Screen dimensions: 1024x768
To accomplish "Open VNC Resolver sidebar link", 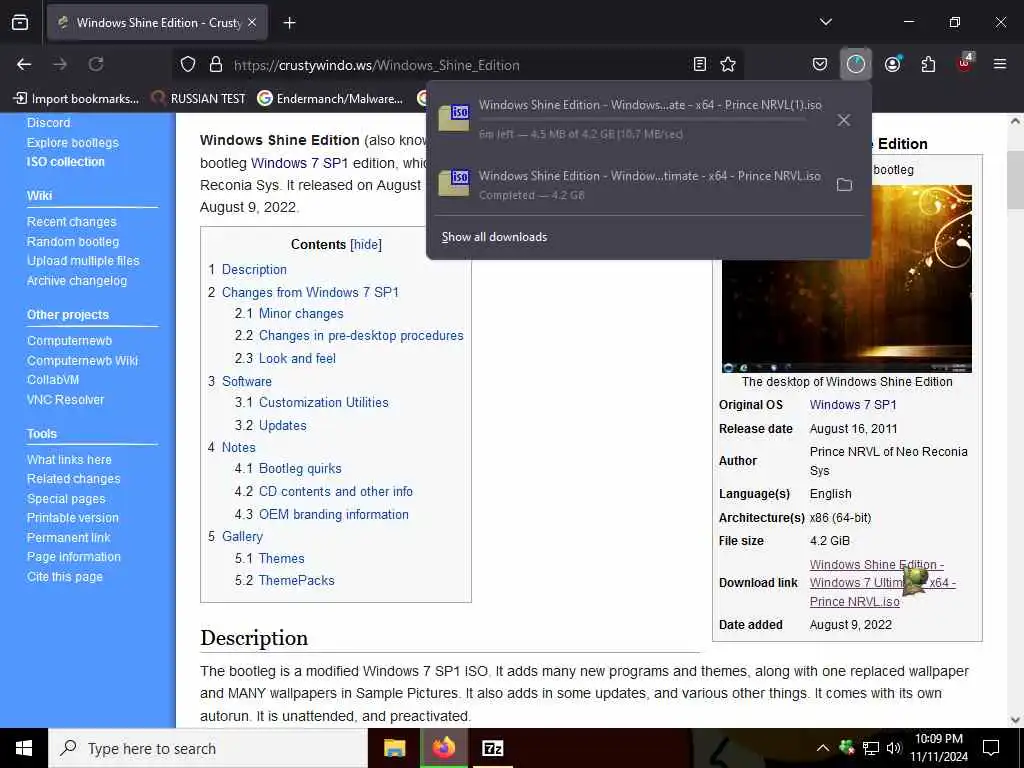I will 65,400.
